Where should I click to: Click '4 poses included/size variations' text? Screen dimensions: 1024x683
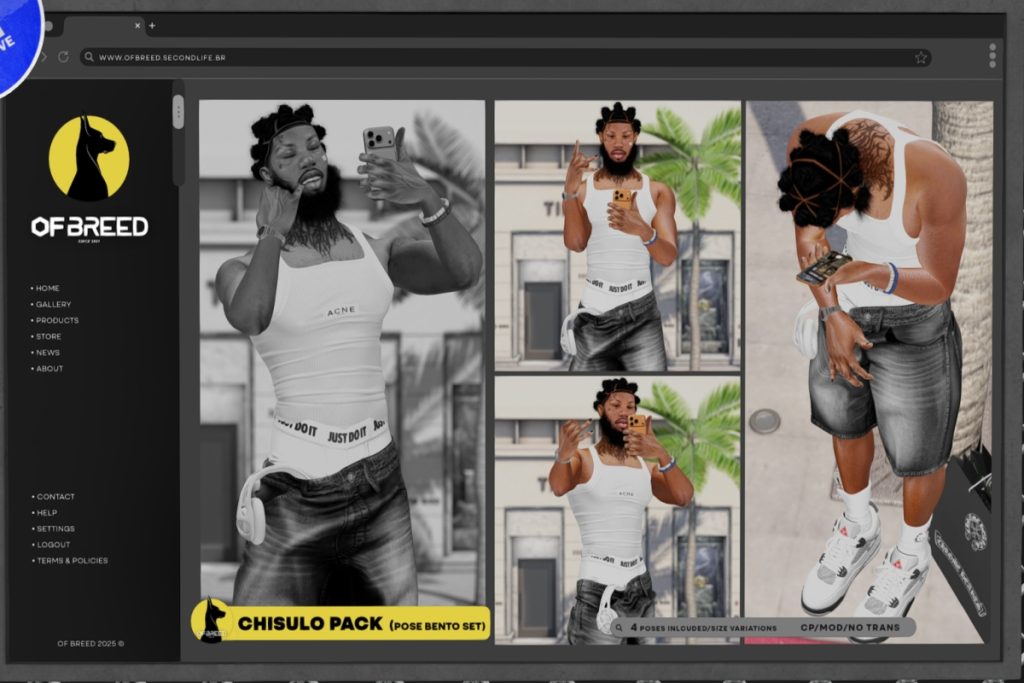[703, 627]
